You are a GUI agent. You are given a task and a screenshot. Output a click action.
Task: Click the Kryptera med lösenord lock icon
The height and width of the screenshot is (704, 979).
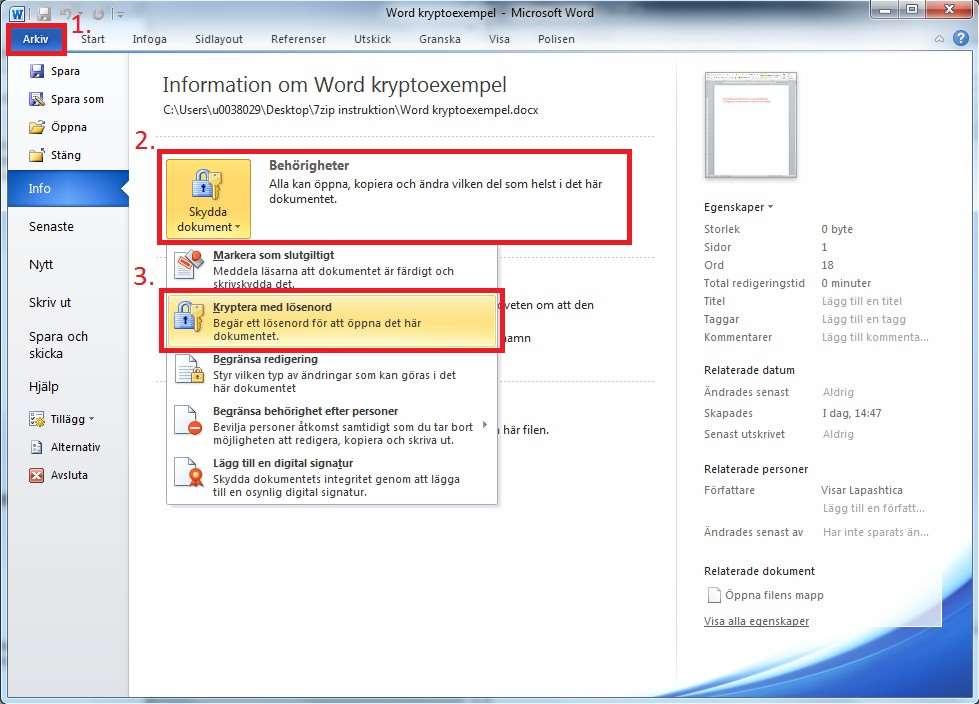click(189, 316)
